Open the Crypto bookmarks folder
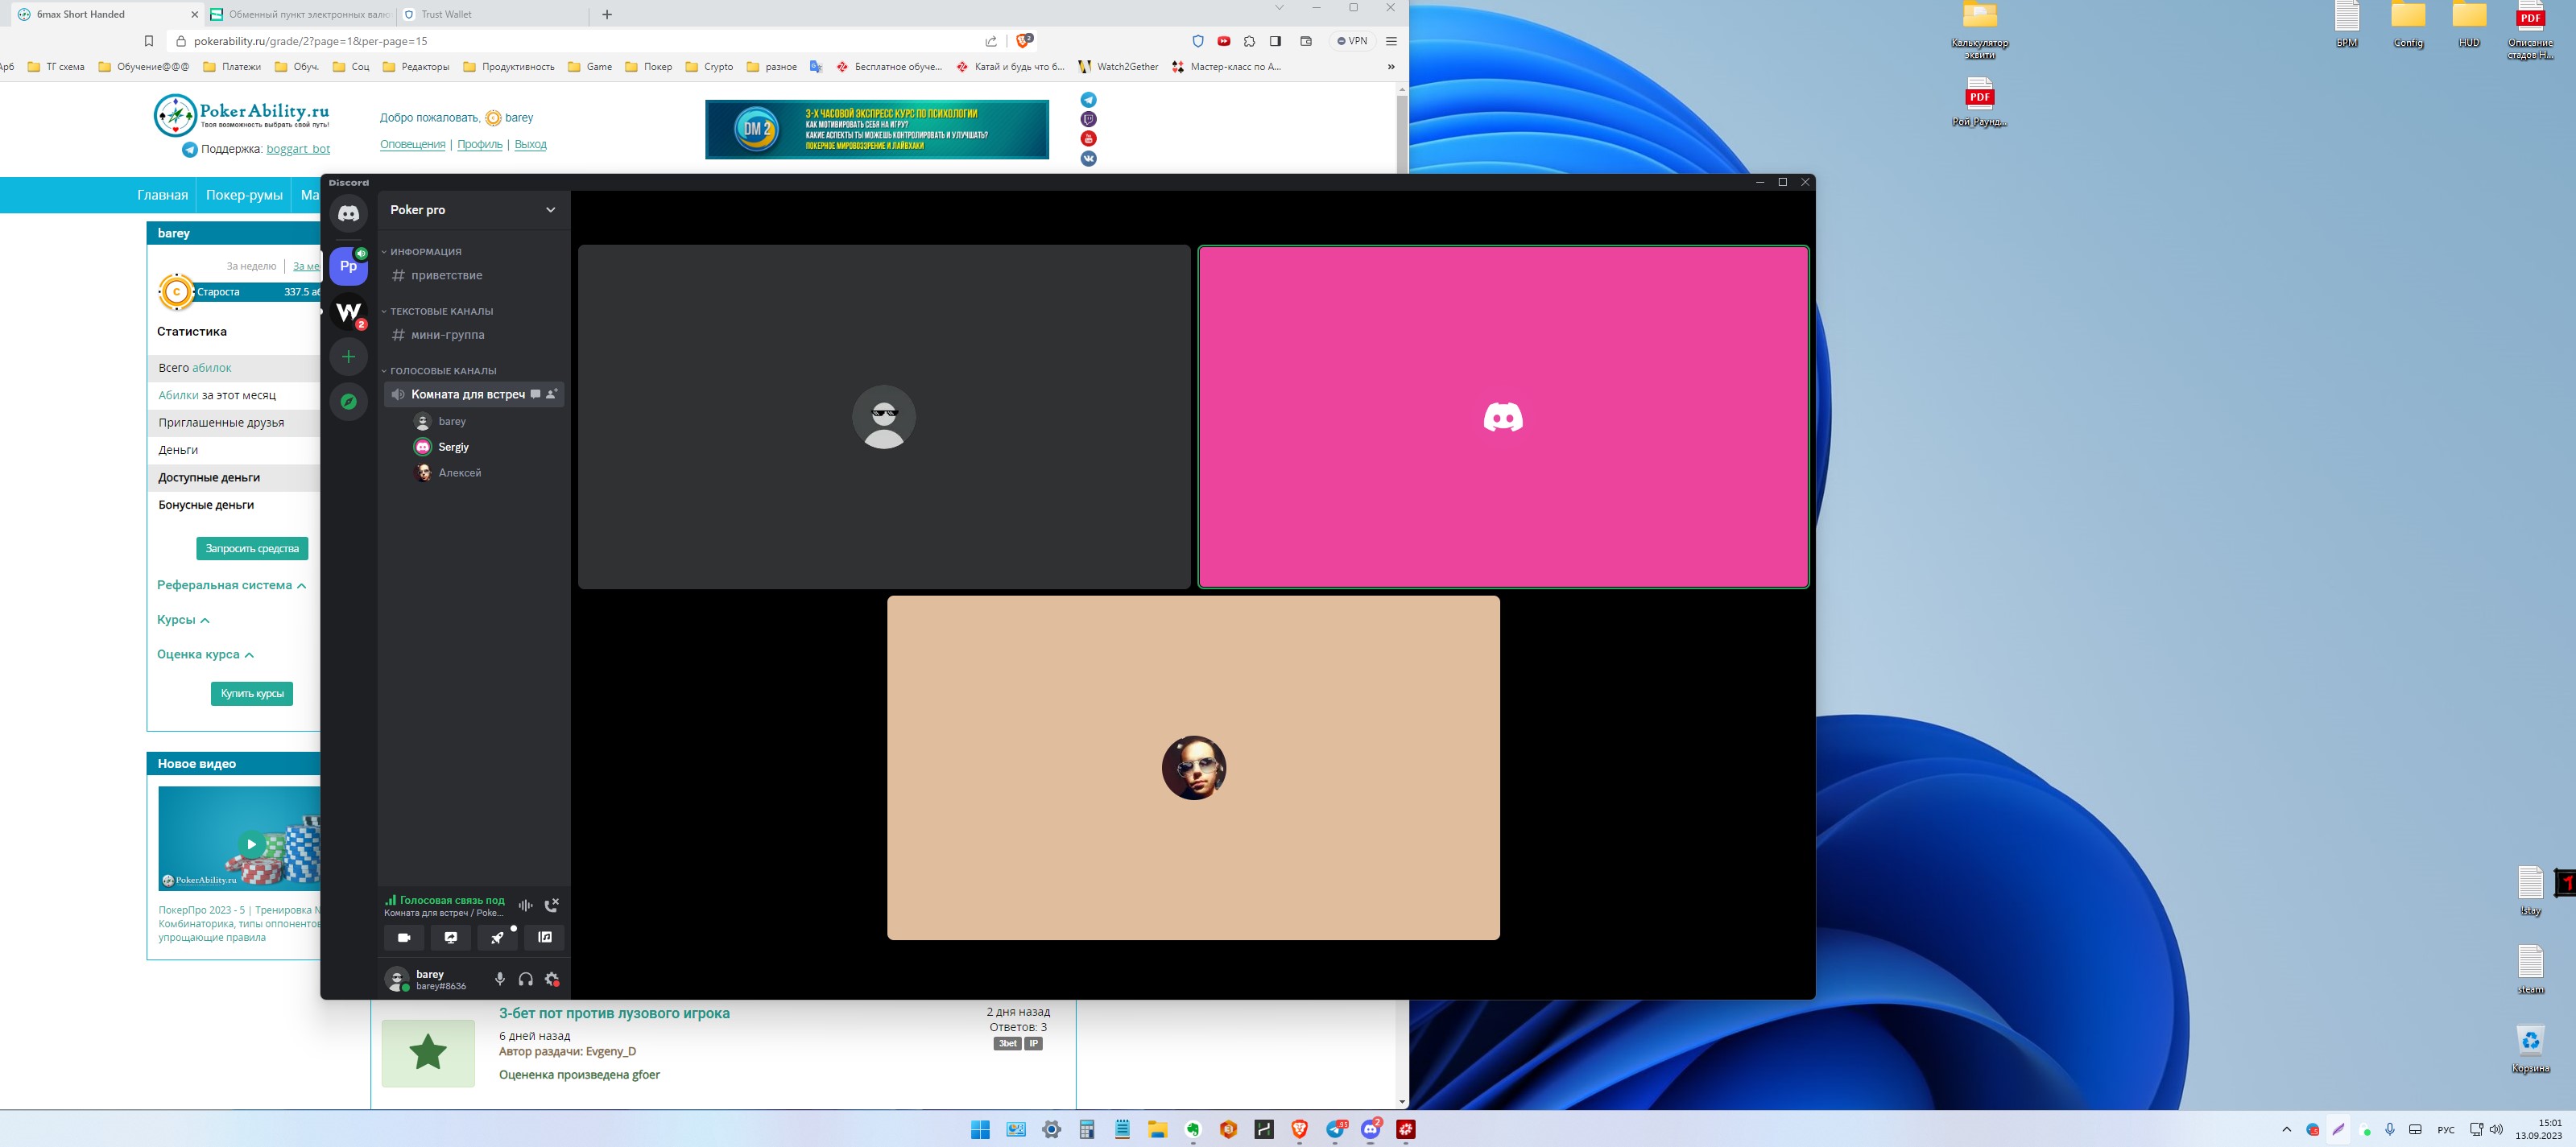Screen dimensions: 2576x1147 [x=709, y=67]
